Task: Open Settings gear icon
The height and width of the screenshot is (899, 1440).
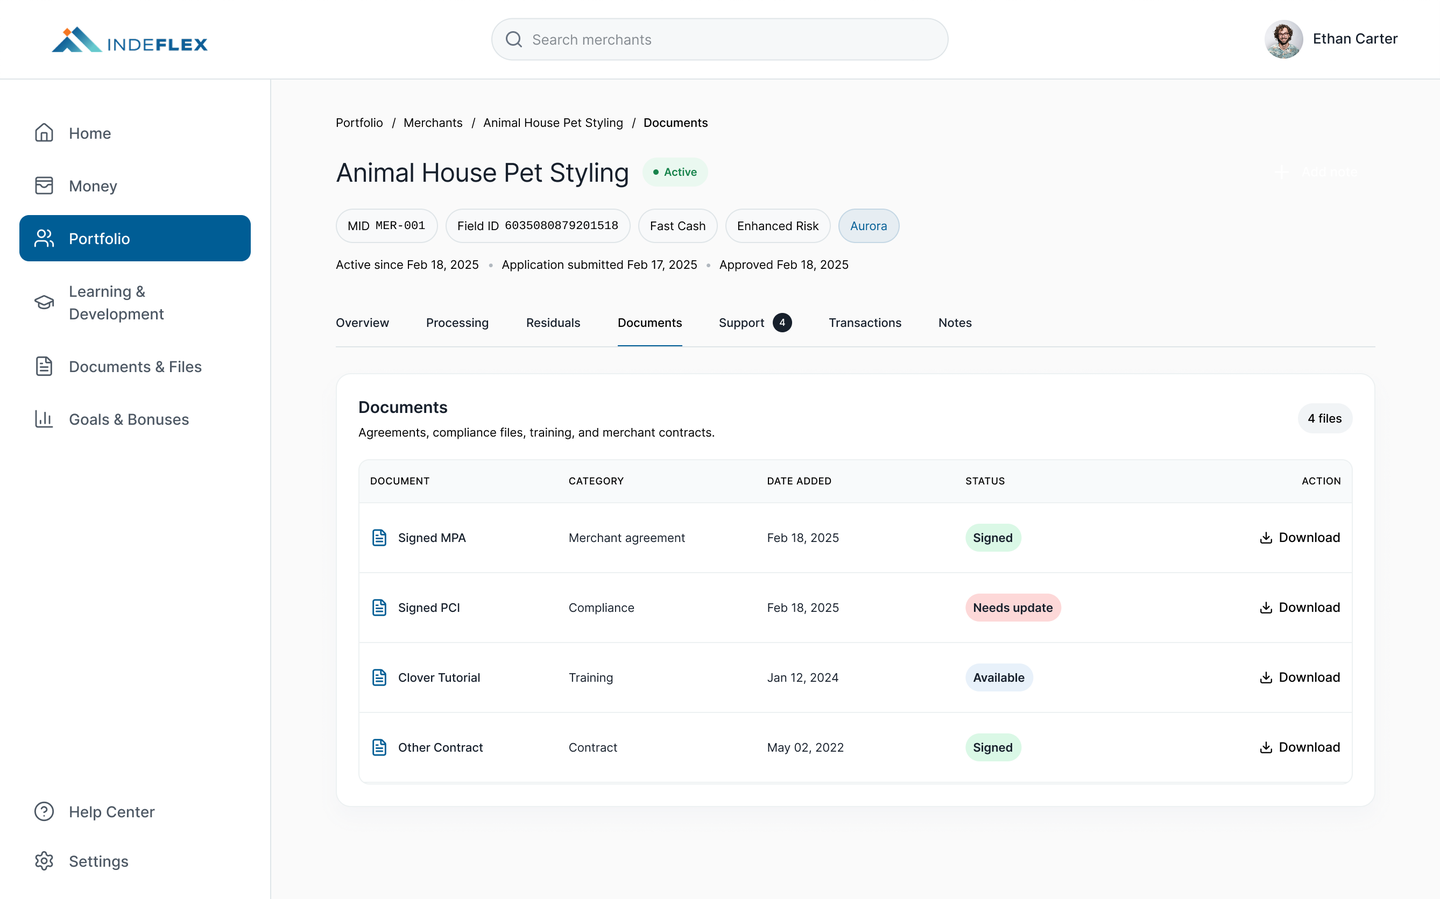Action: coord(44,861)
